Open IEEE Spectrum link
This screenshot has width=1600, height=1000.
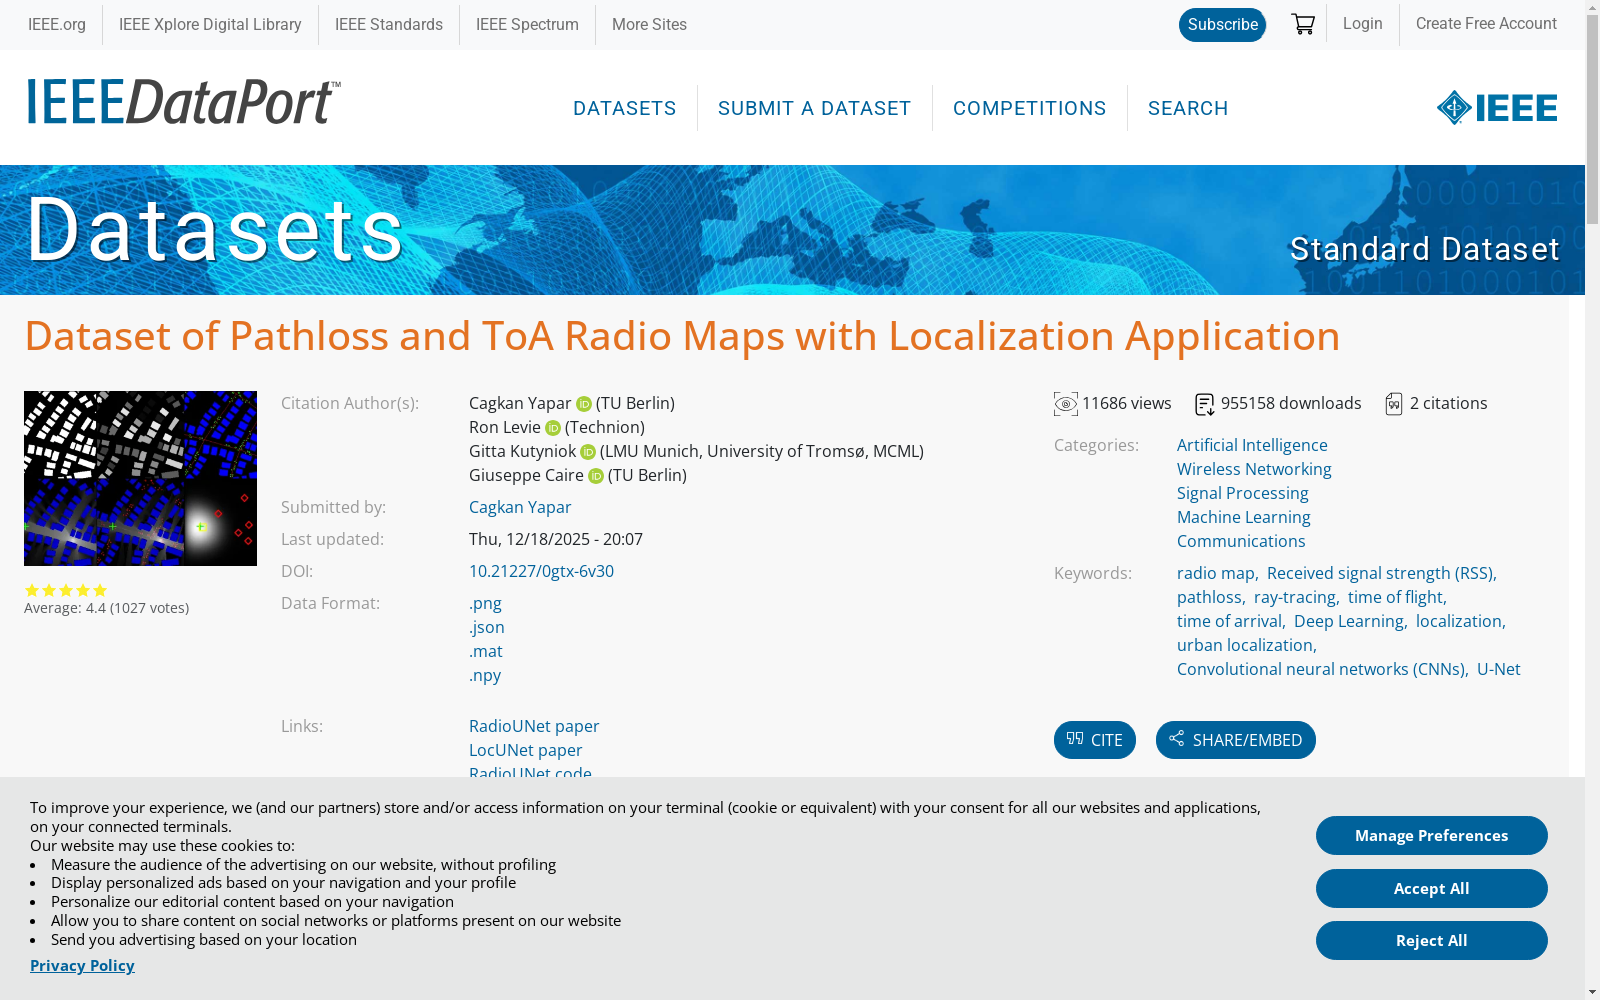(x=527, y=24)
